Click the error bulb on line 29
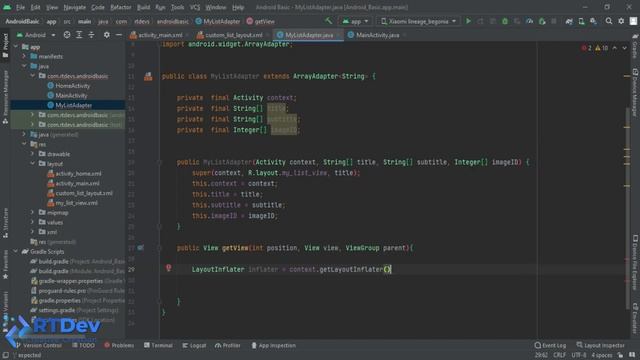 (x=168, y=268)
